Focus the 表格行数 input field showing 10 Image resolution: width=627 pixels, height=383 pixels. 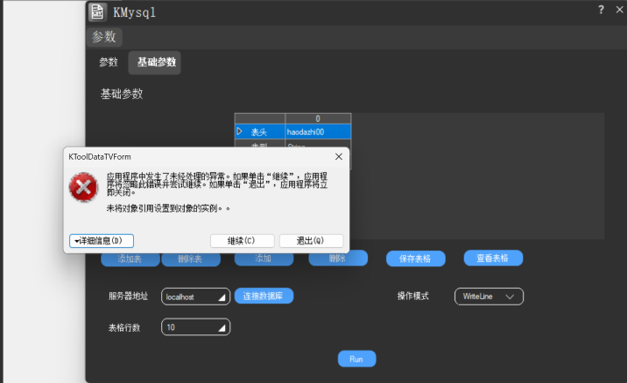click(196, 327)
